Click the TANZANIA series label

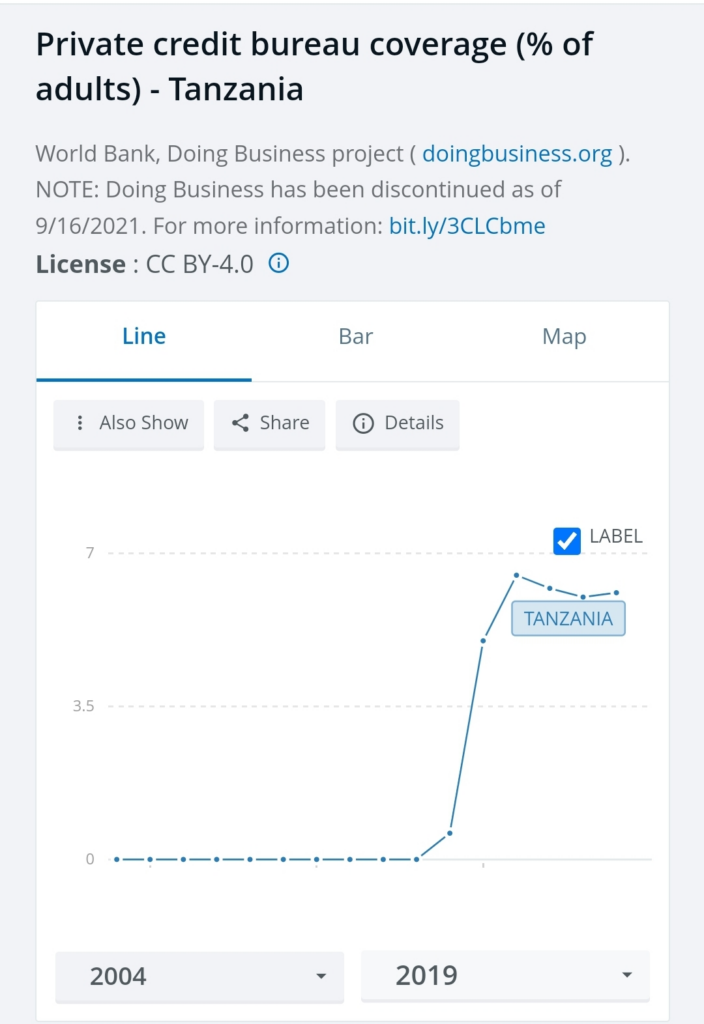click(x=568, y=619)
